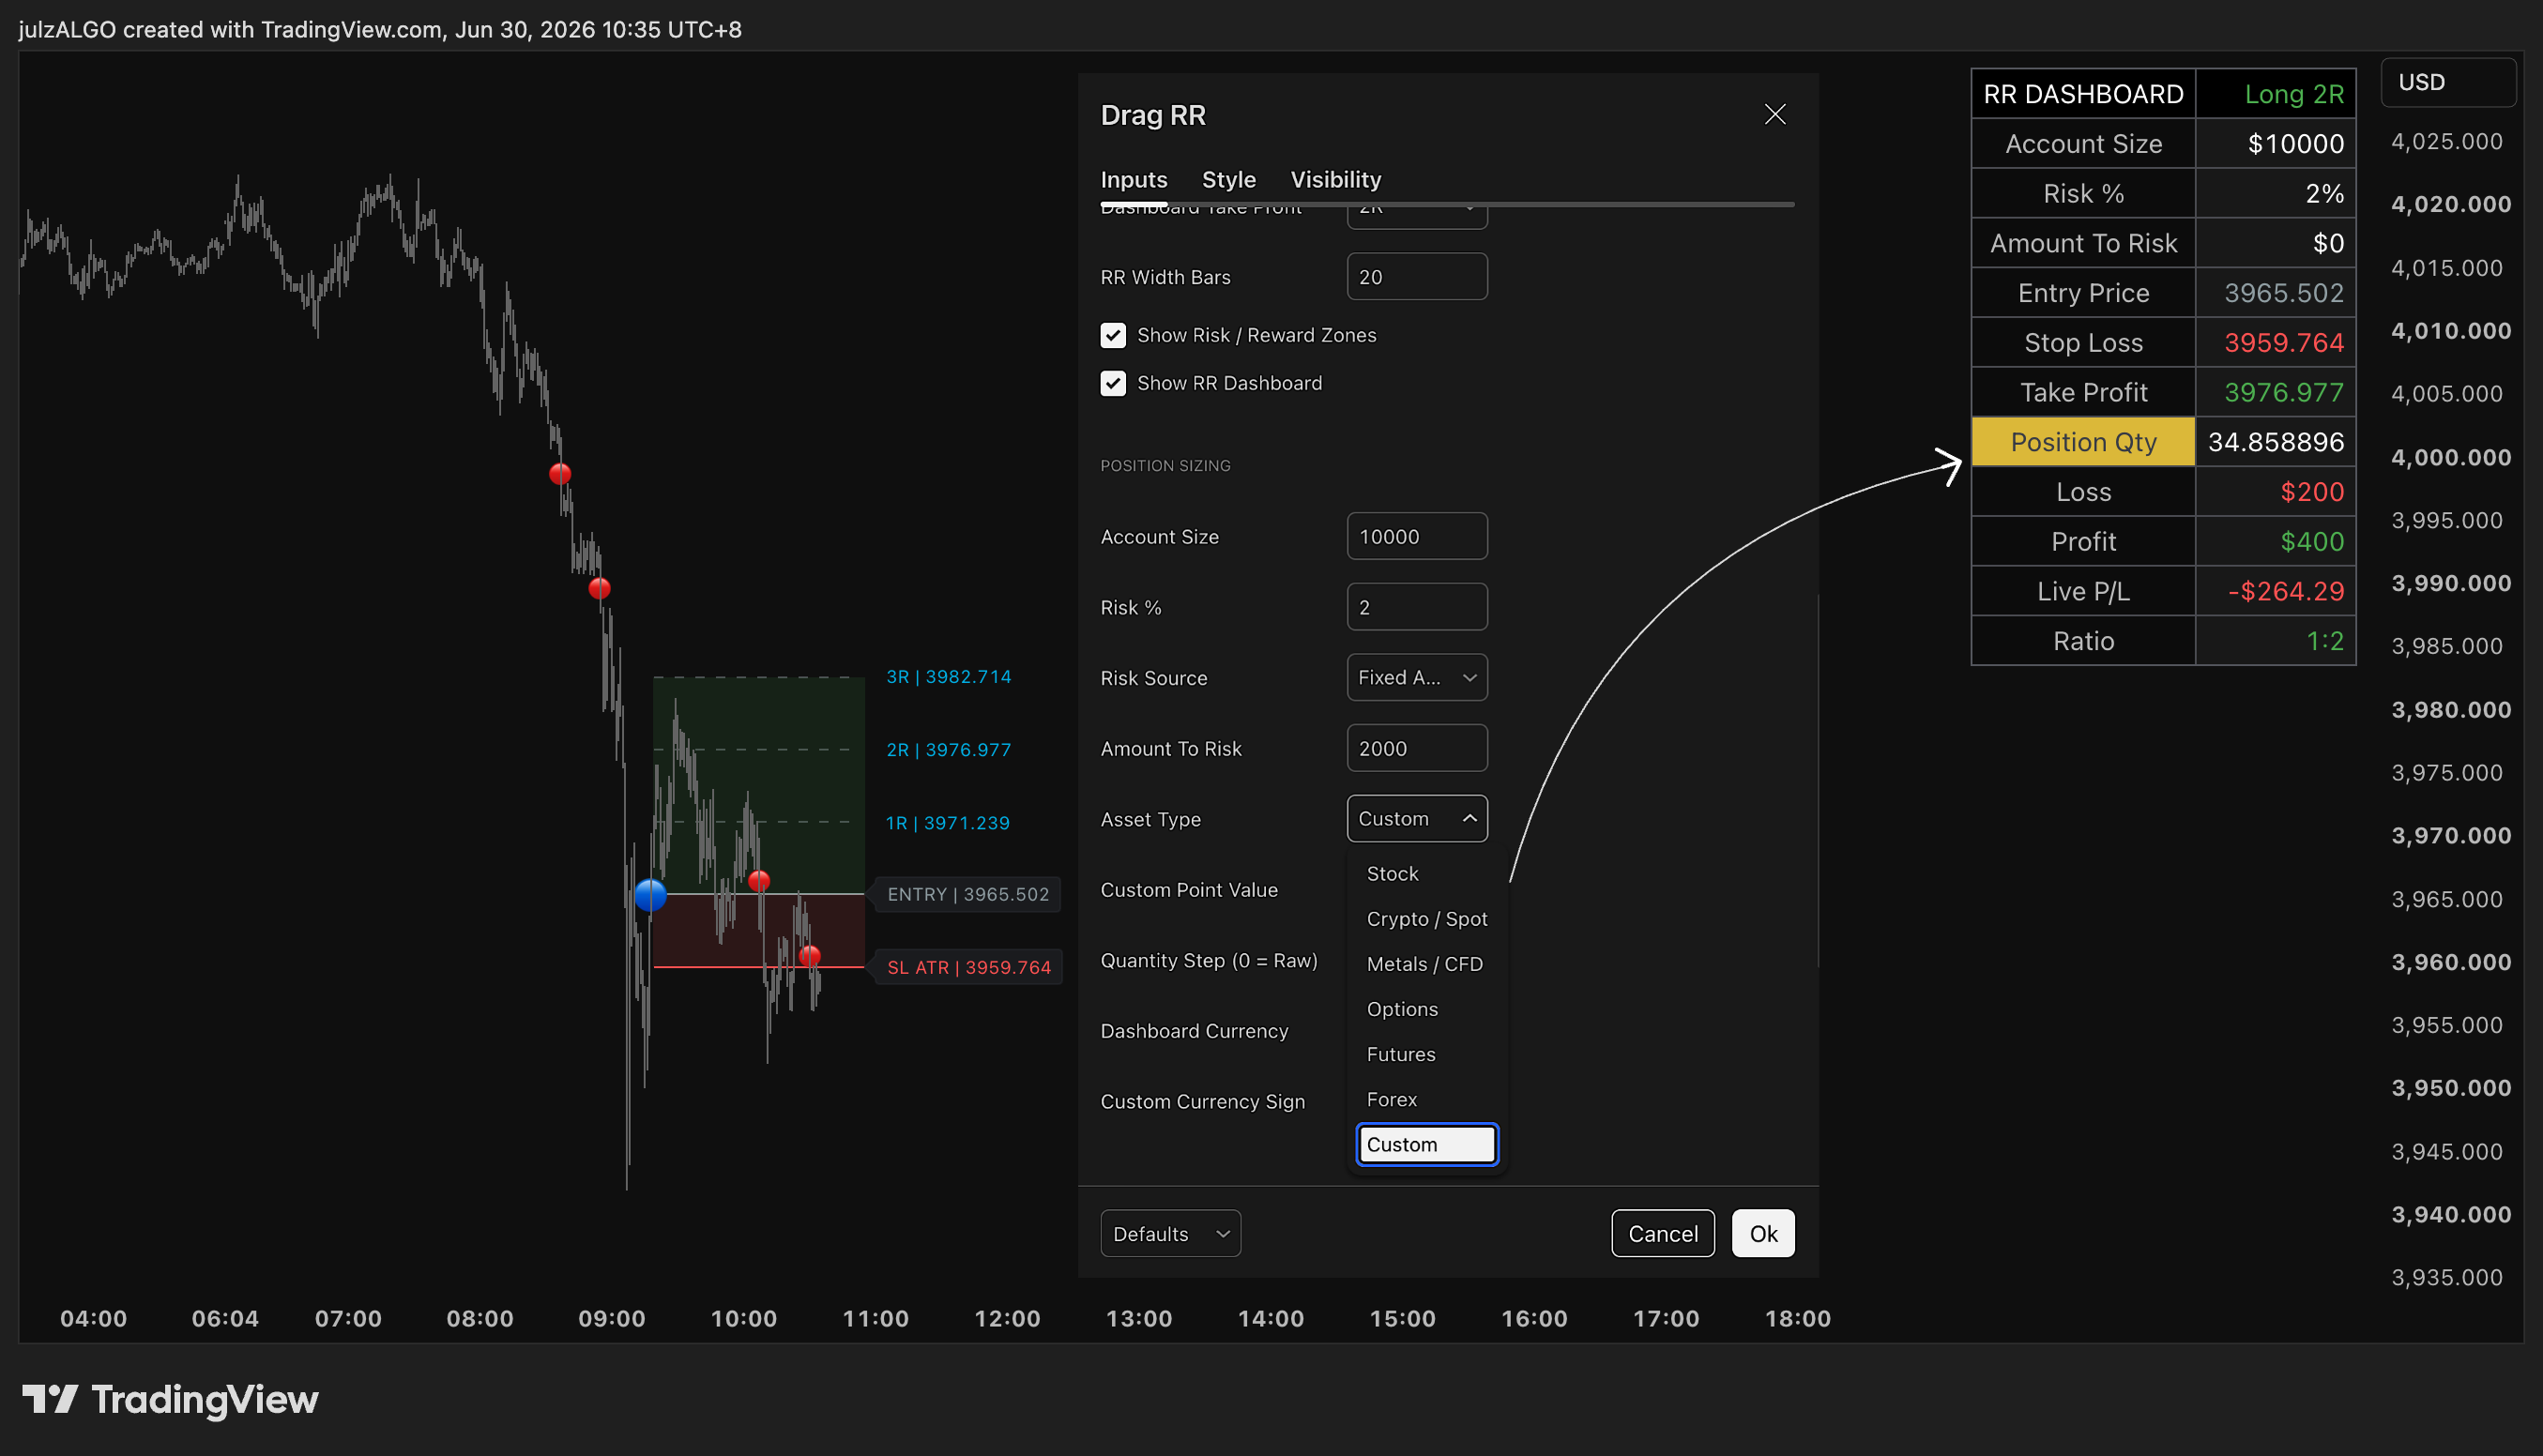The height and width of the screenshot is (1456, 2543).
Task: Open the Defaults dropdown
Action: [1170, 1234]
